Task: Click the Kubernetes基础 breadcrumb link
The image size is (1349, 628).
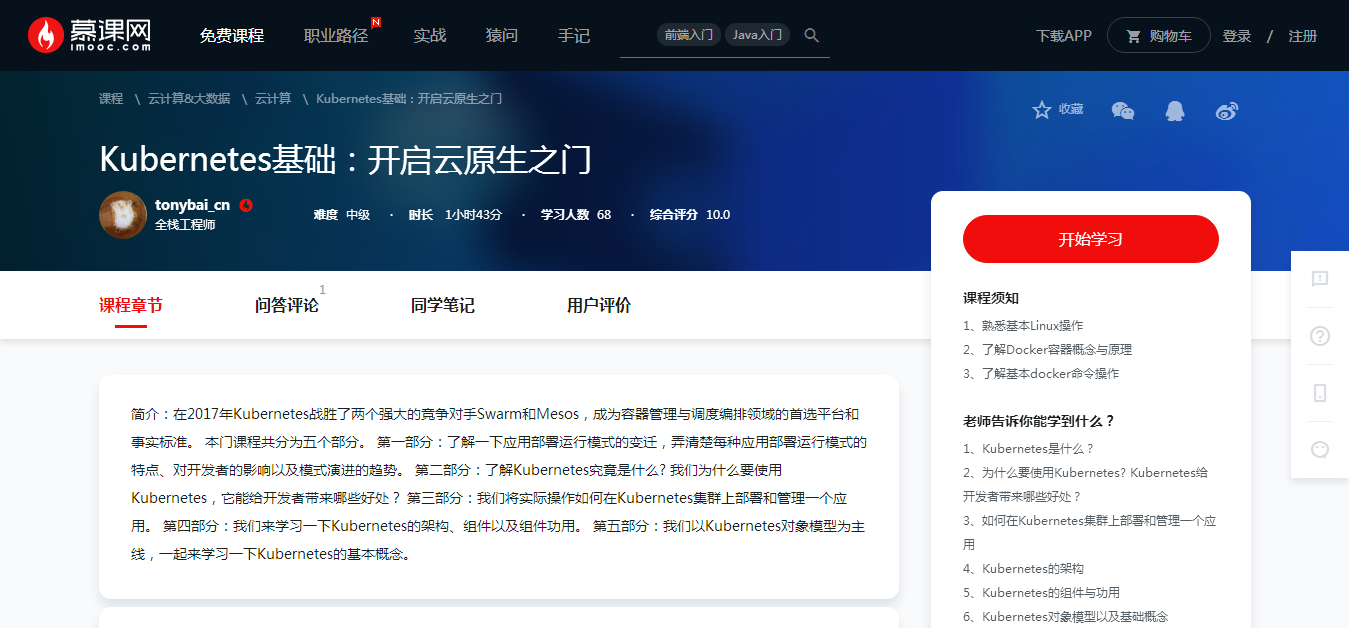Action: coord(409,99)
